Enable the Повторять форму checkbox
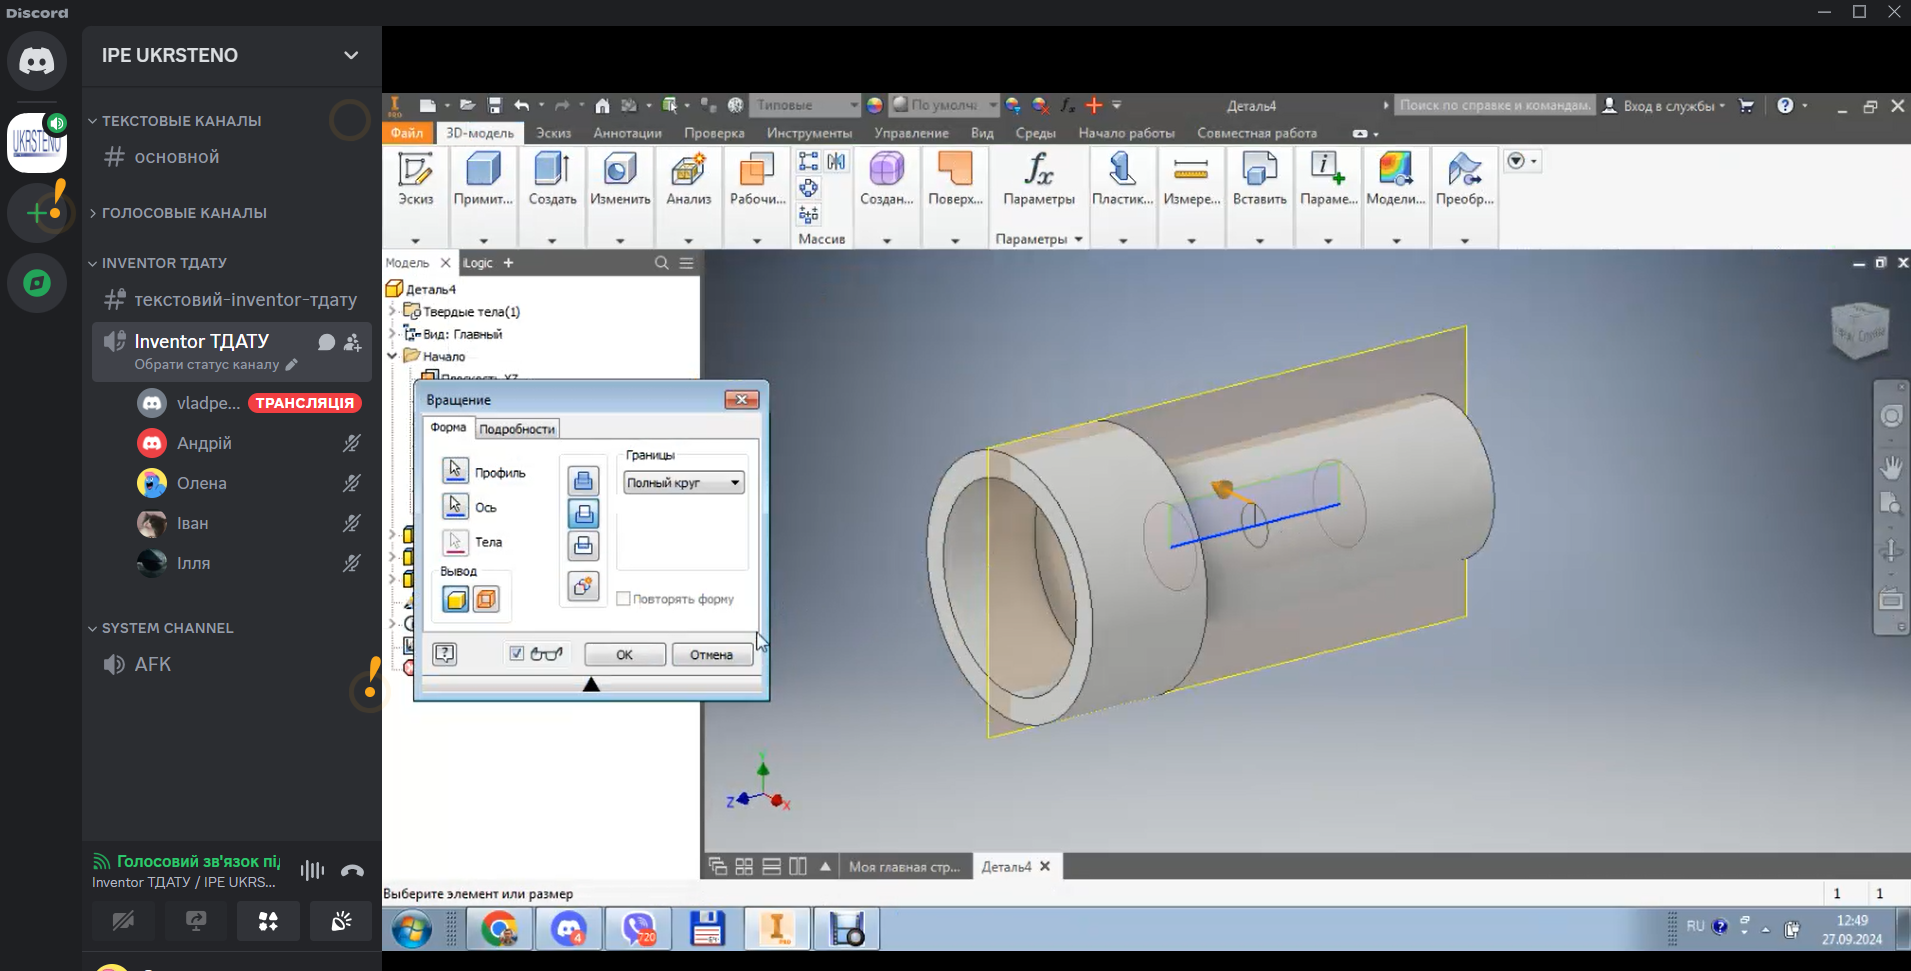Screen dimensions: 1911x971 (x=624, y=599)
